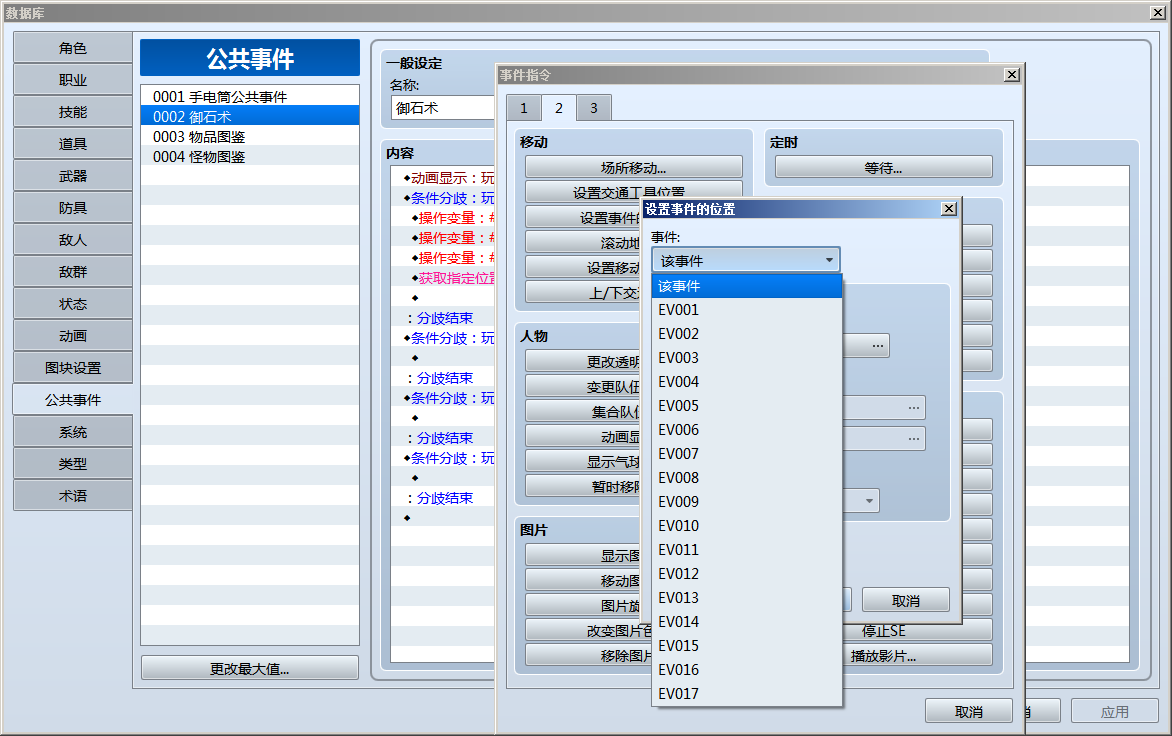Close the 设置事件的位置 dialog with X

click(x=949, y=209)
